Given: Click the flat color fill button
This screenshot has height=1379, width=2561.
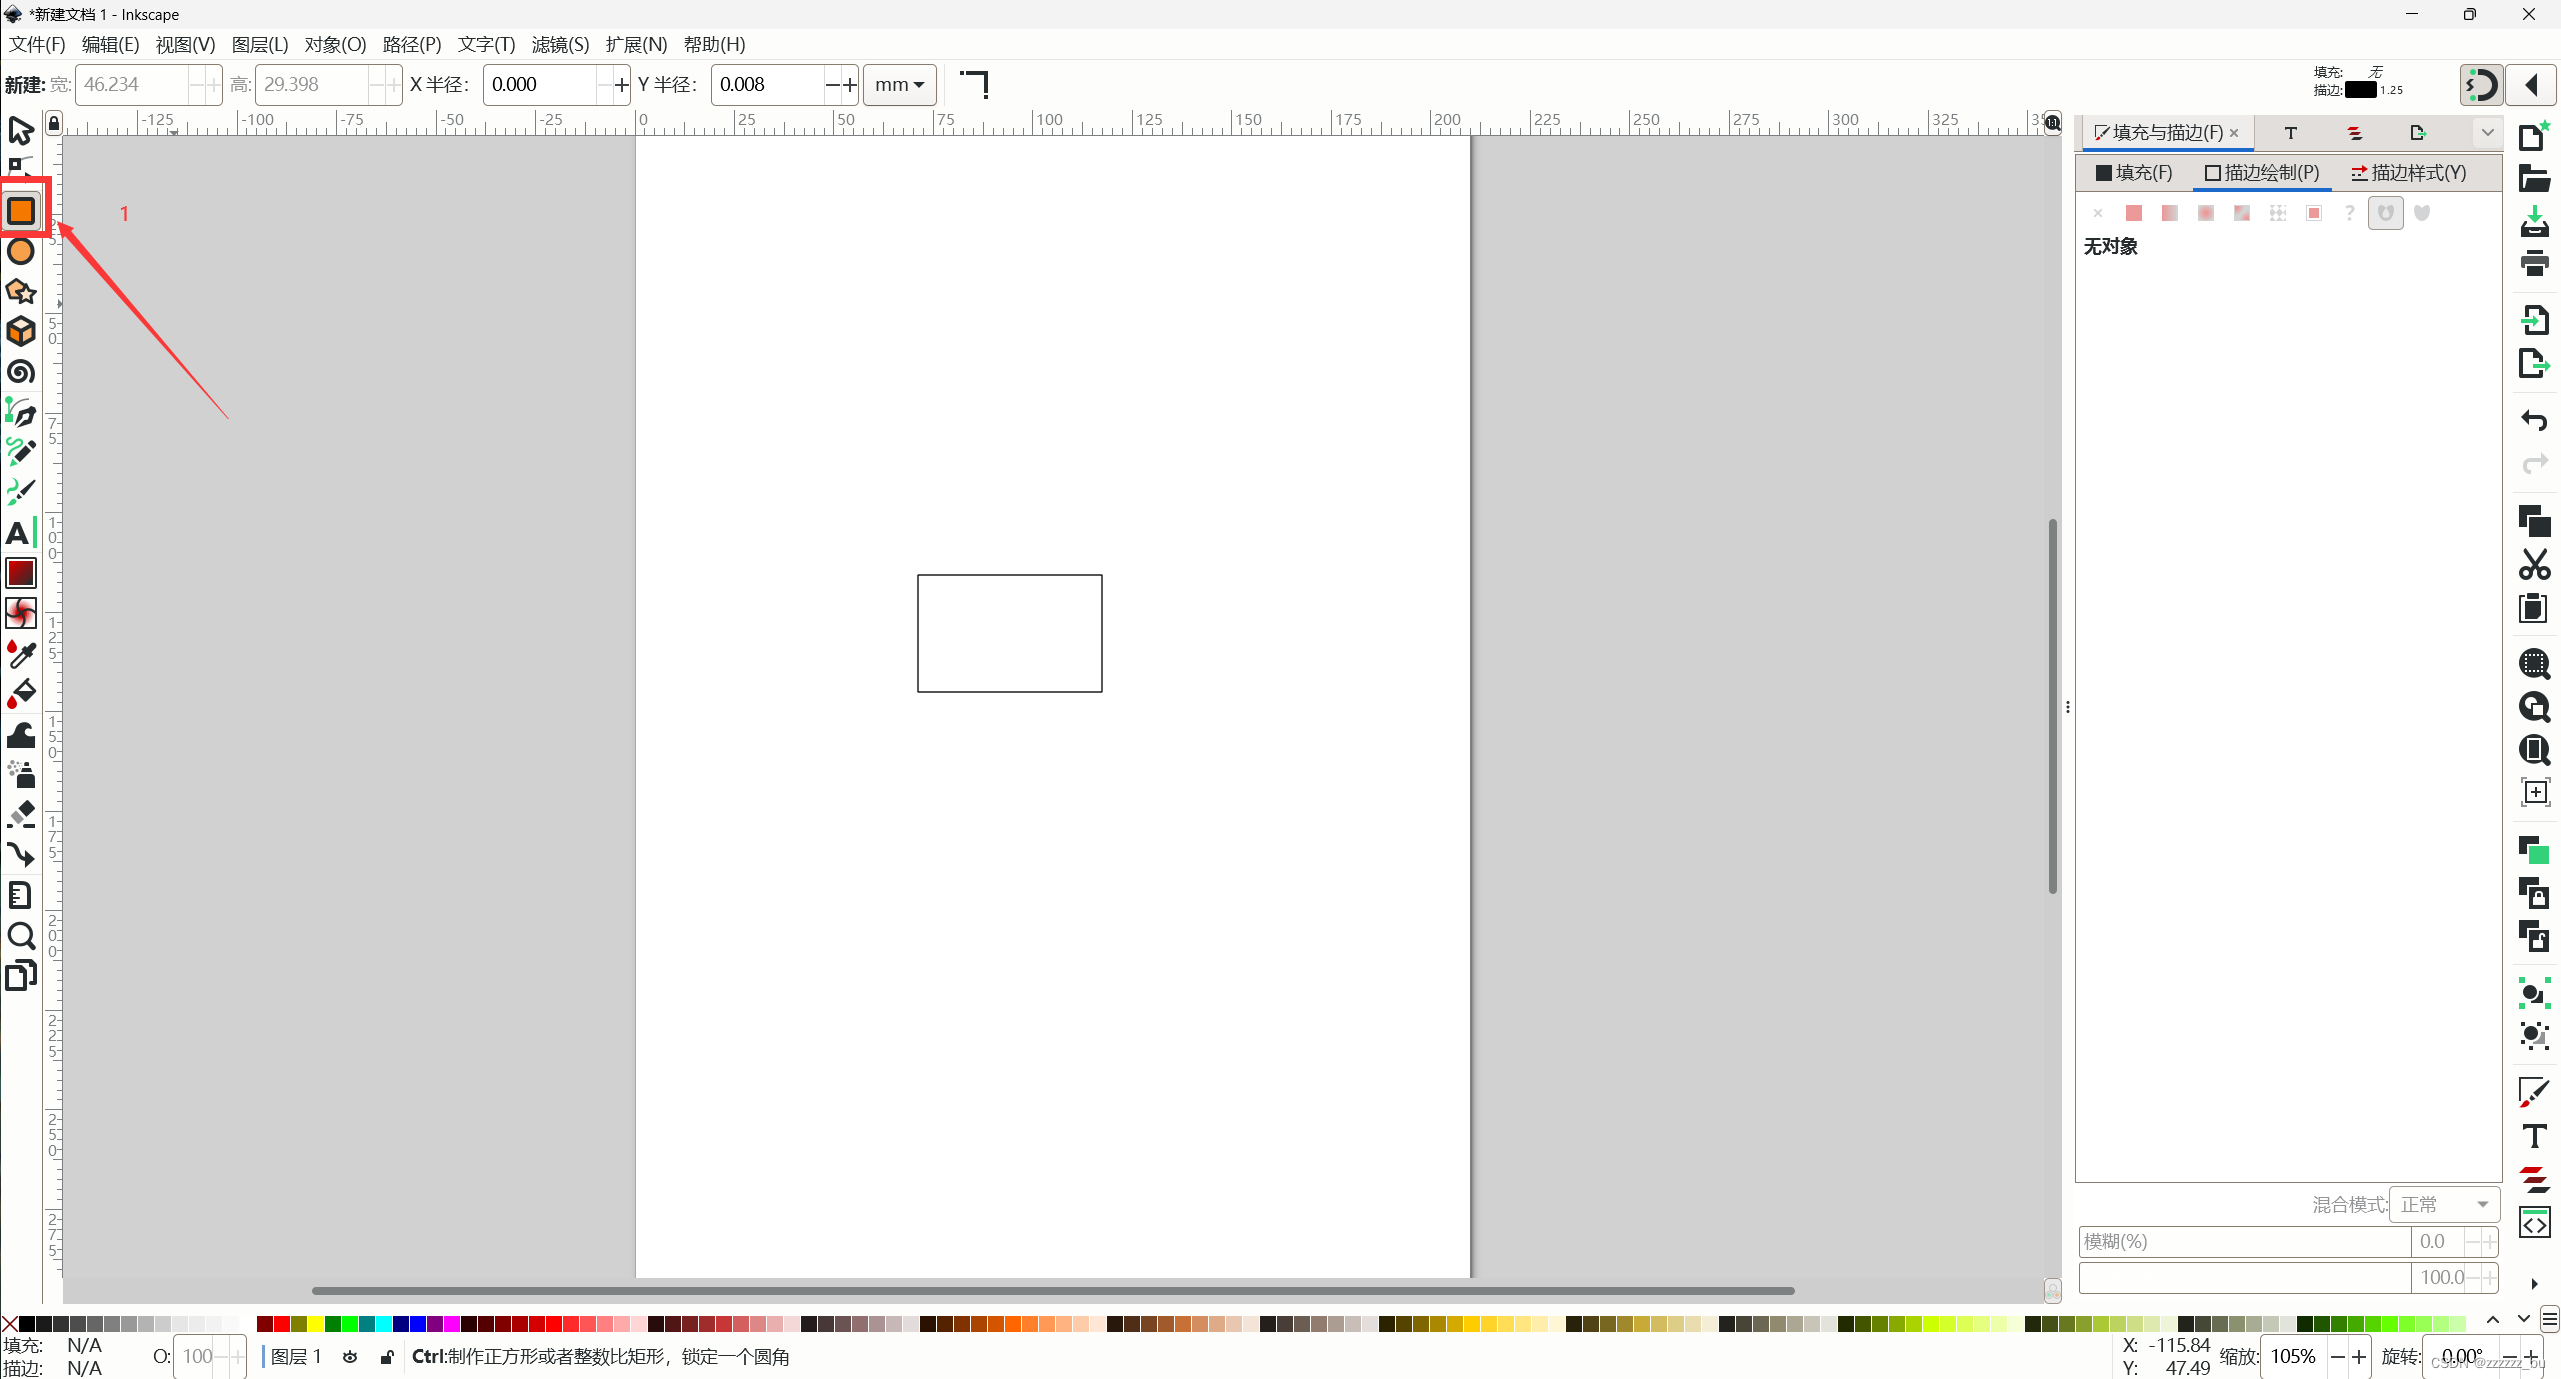Looking at the screenshot, I should (2134, 213).
